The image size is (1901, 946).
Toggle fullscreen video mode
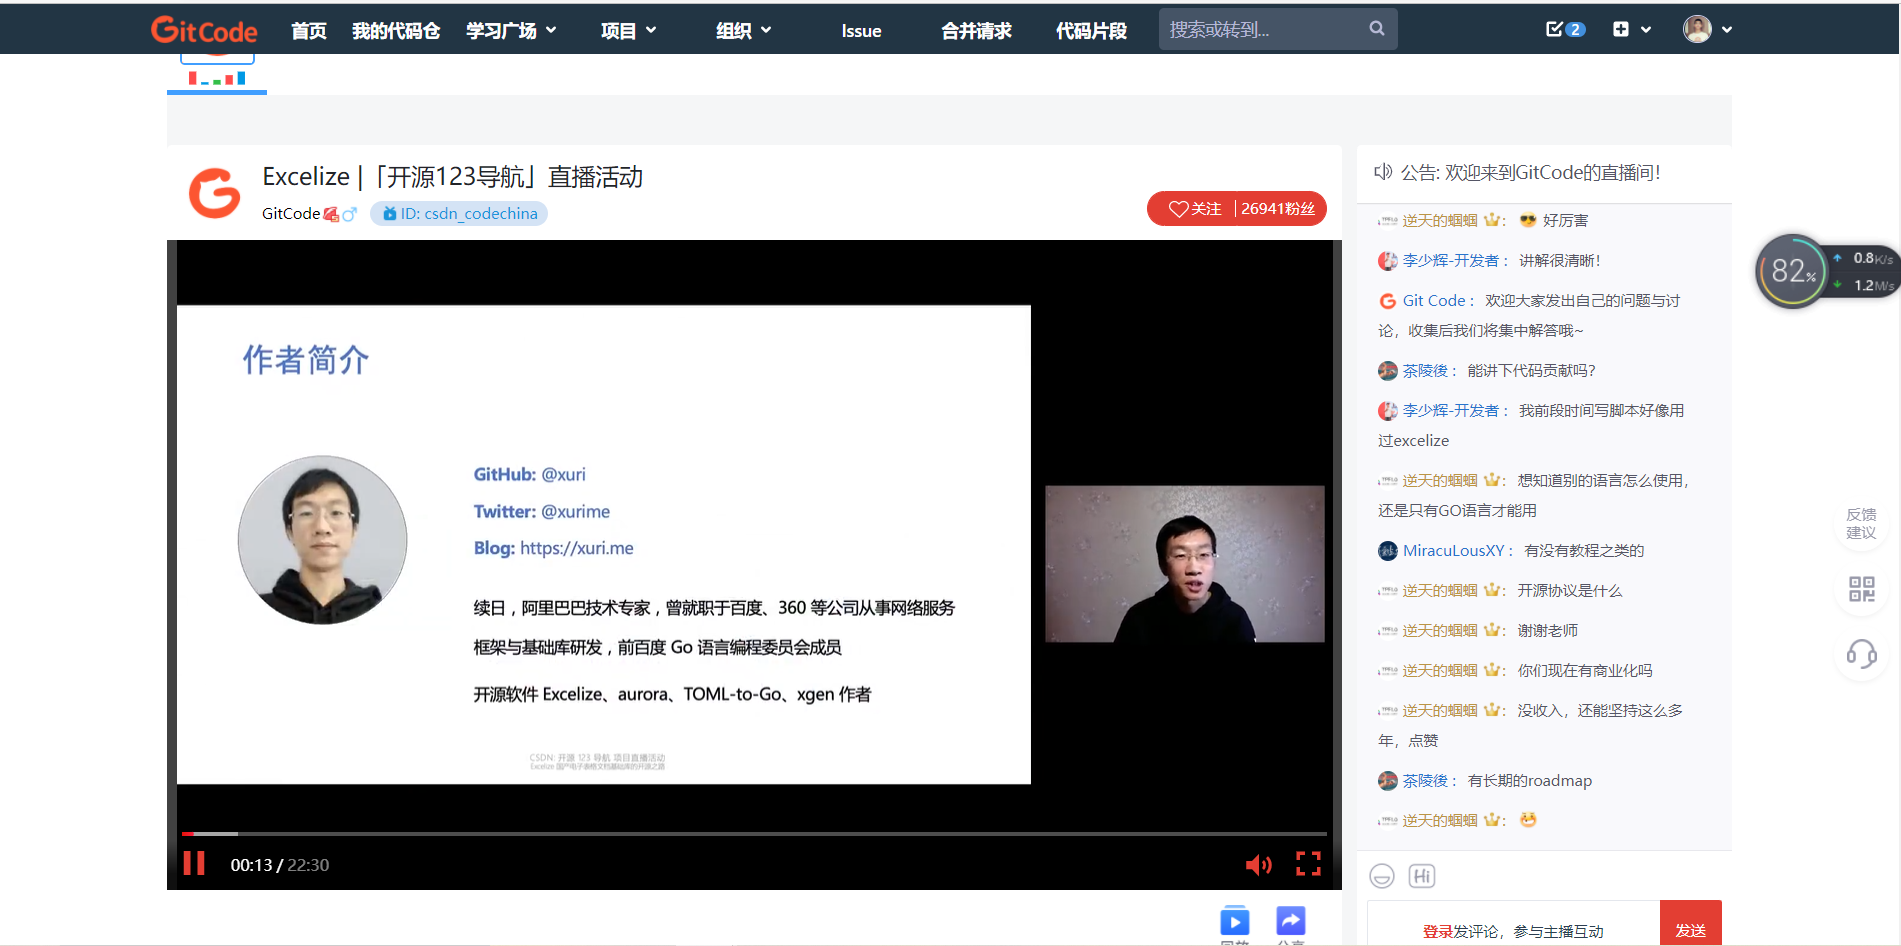[x=1309, y=864]
